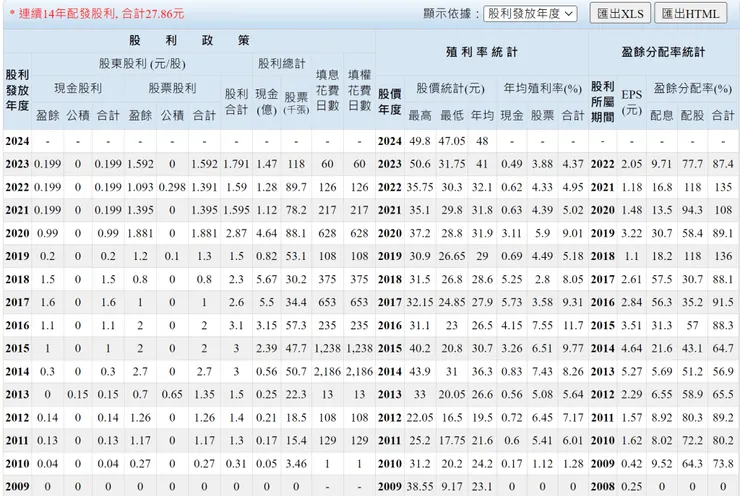Click 50.6 highest price for 2023
740x496 pixels.
(x=420, y=164)
